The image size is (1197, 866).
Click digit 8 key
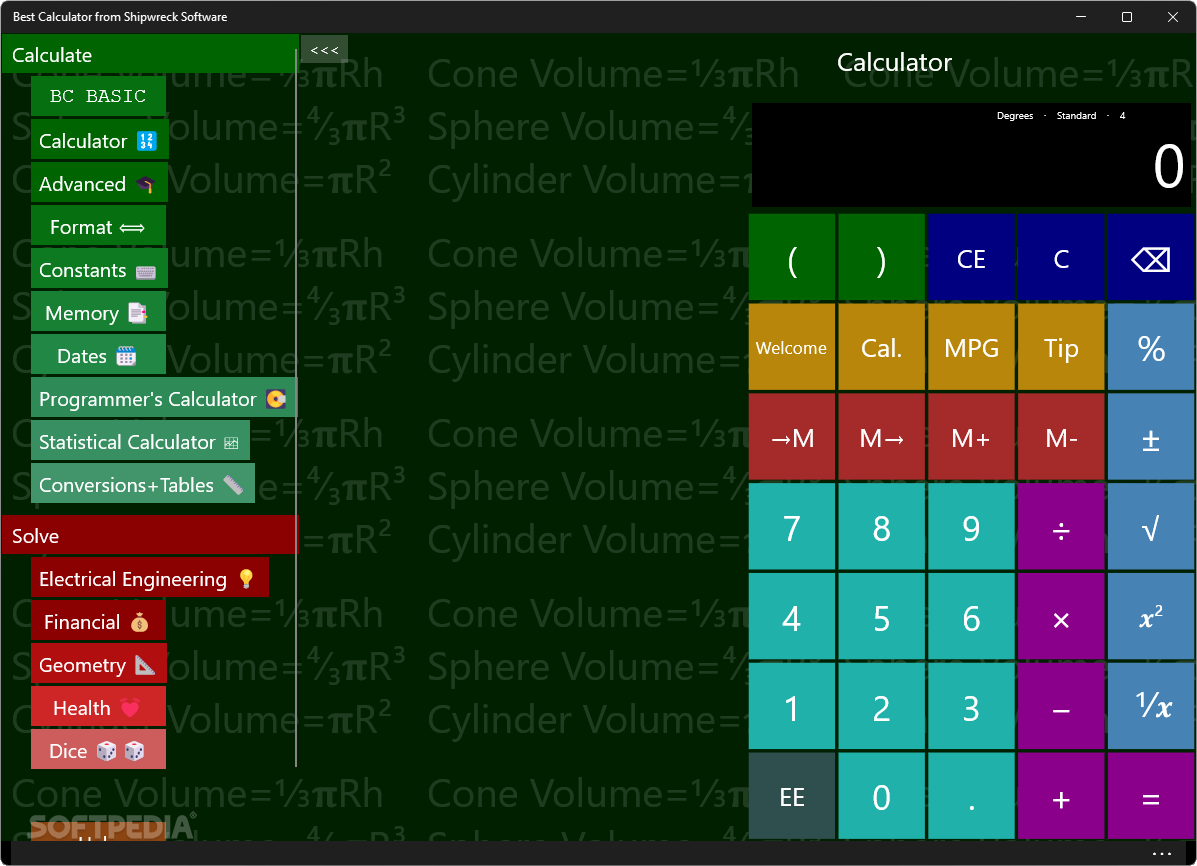point(881,527)
